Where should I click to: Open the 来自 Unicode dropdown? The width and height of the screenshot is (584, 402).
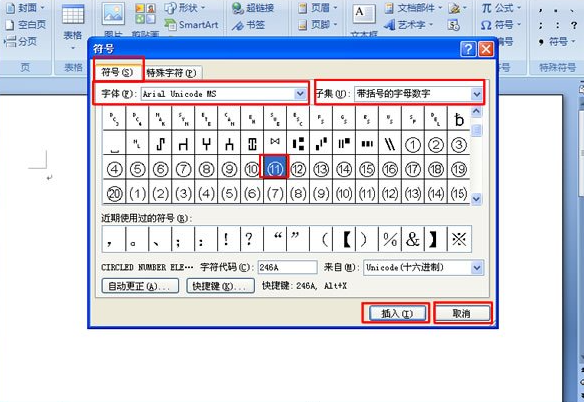tap(476, 268)
